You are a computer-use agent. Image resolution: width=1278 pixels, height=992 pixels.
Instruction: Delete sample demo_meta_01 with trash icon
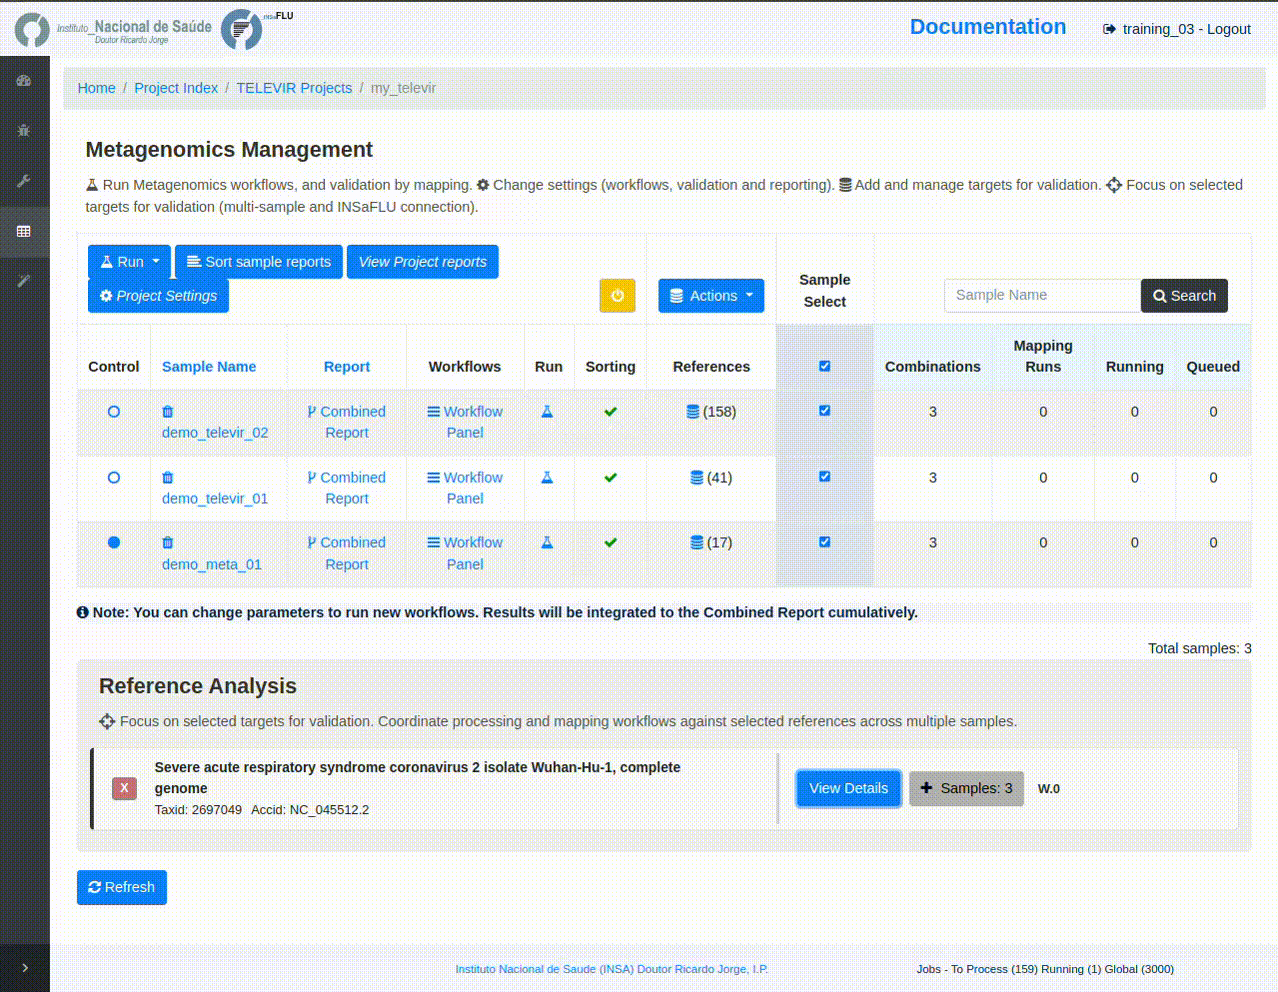168,543
